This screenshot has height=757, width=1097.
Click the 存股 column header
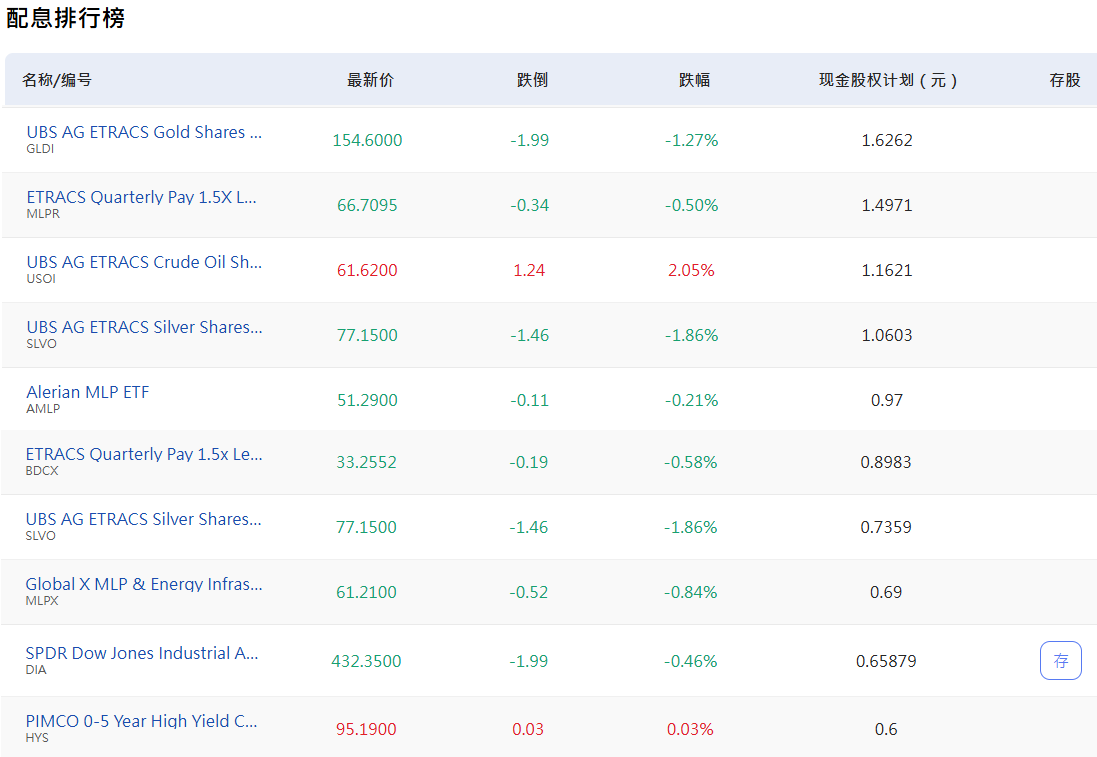pyautogui.click(x=1065, y=80)
